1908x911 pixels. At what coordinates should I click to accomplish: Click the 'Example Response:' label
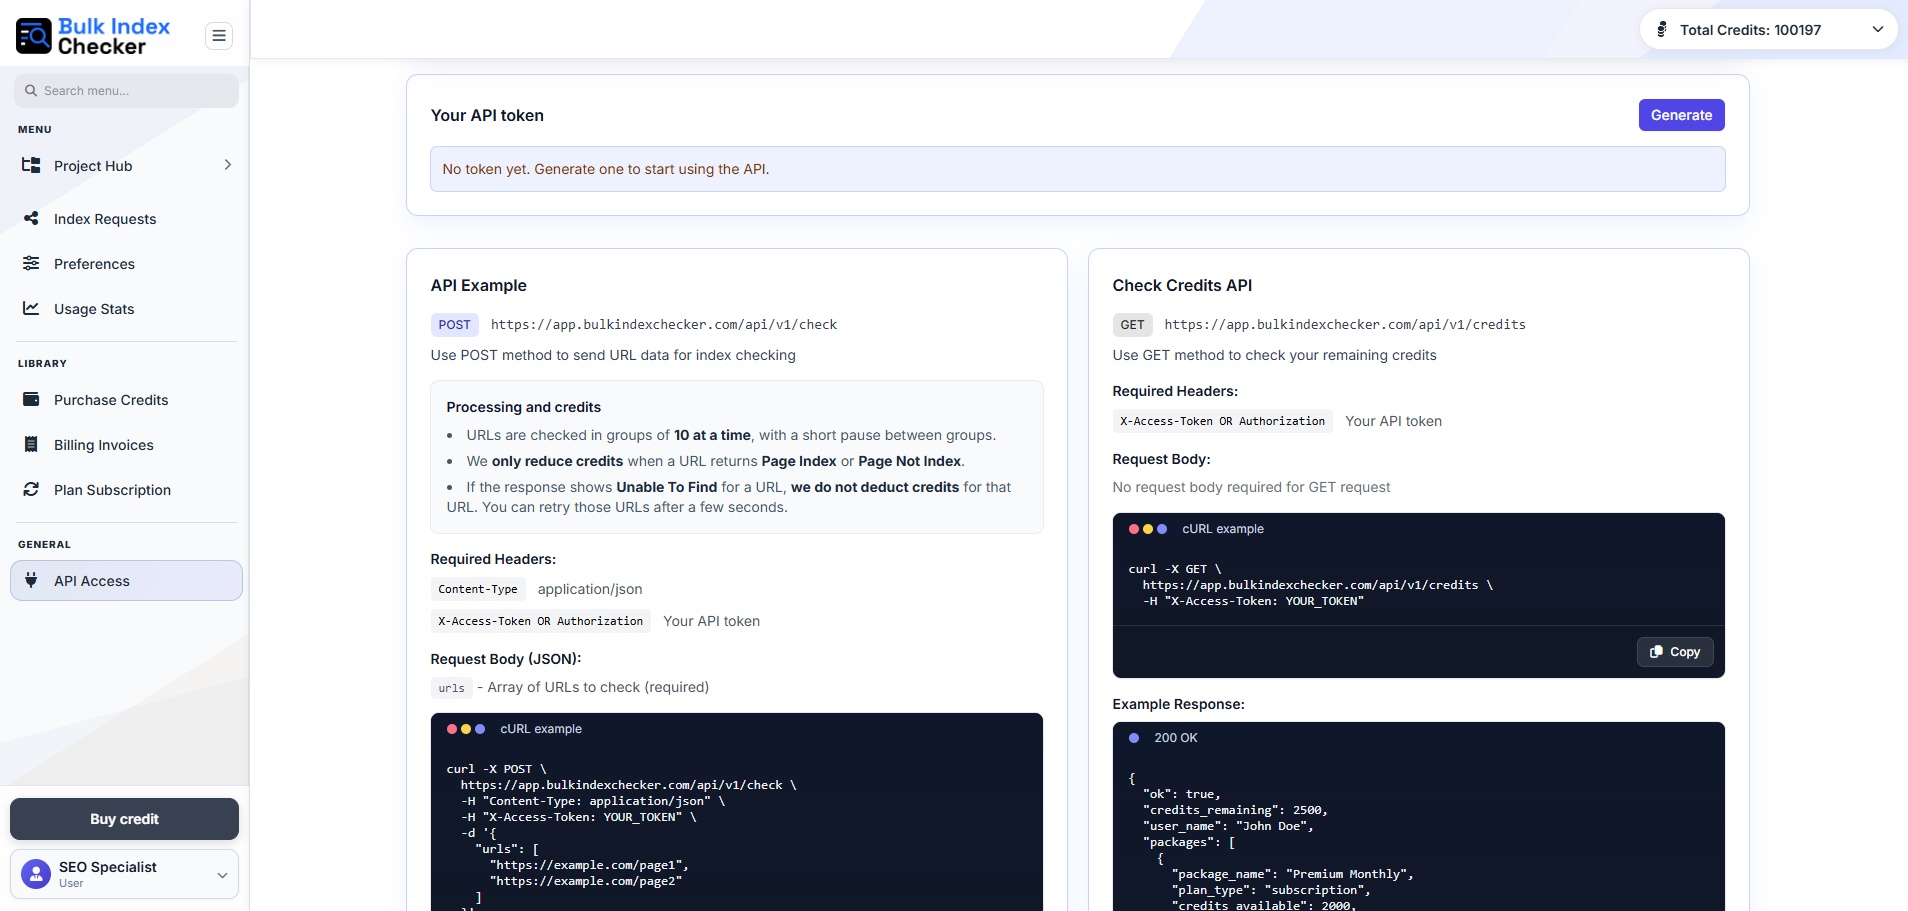(x=1178, y=704)
